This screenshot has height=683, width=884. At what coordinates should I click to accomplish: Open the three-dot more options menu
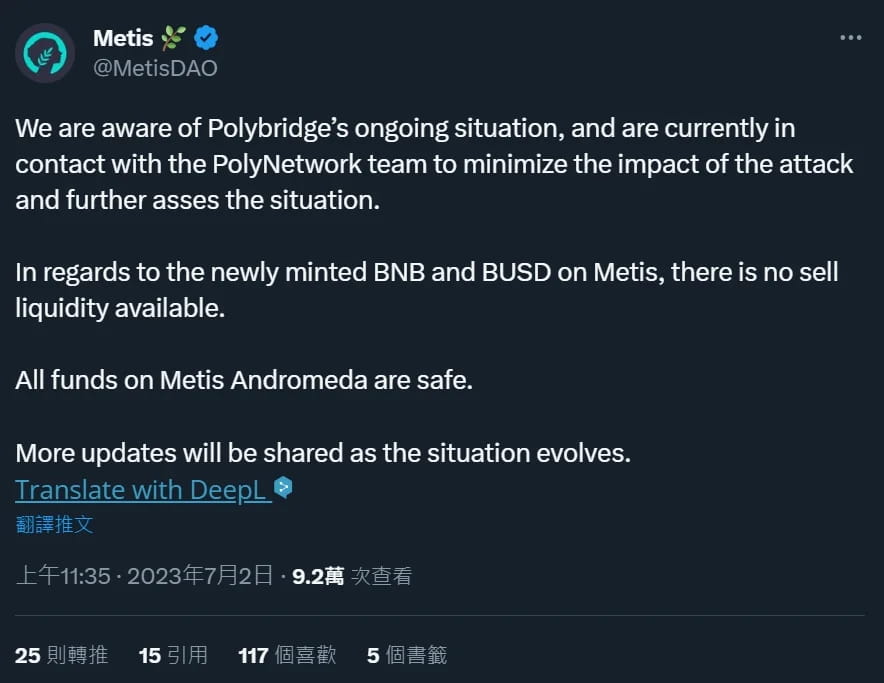tap(850, 38)
